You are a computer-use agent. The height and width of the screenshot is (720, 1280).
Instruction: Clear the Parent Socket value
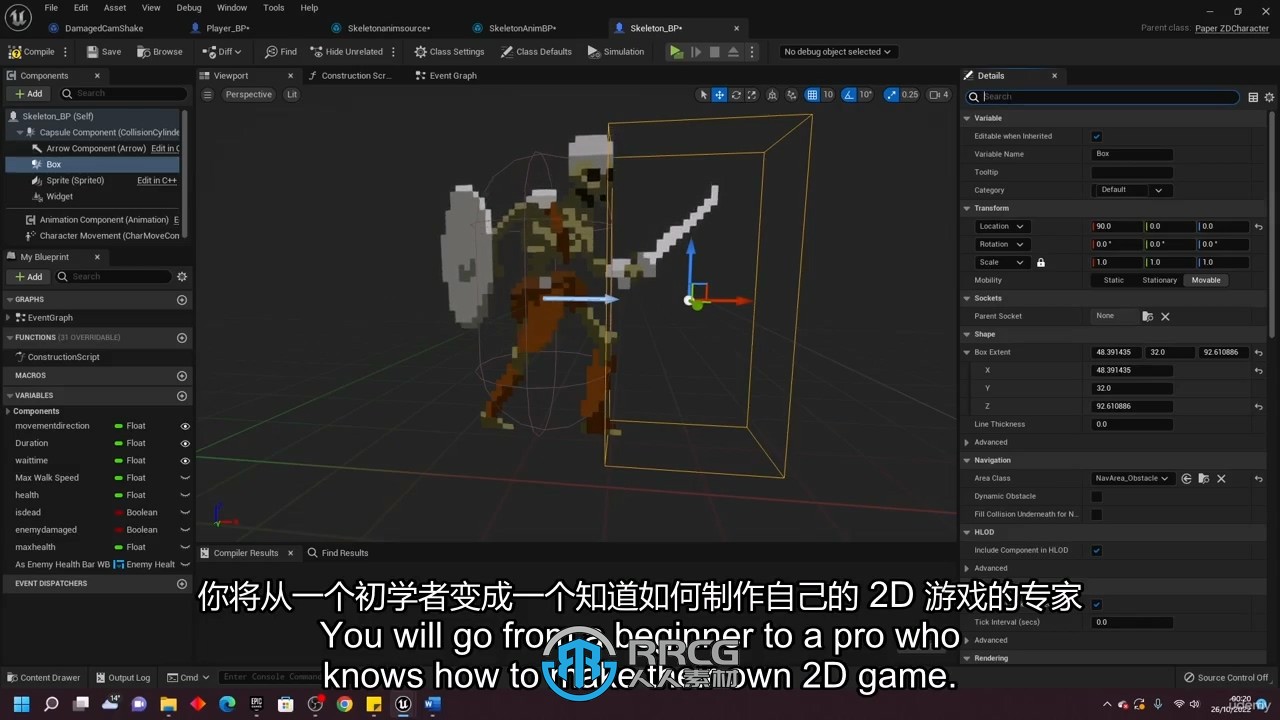pos(1165,316)
